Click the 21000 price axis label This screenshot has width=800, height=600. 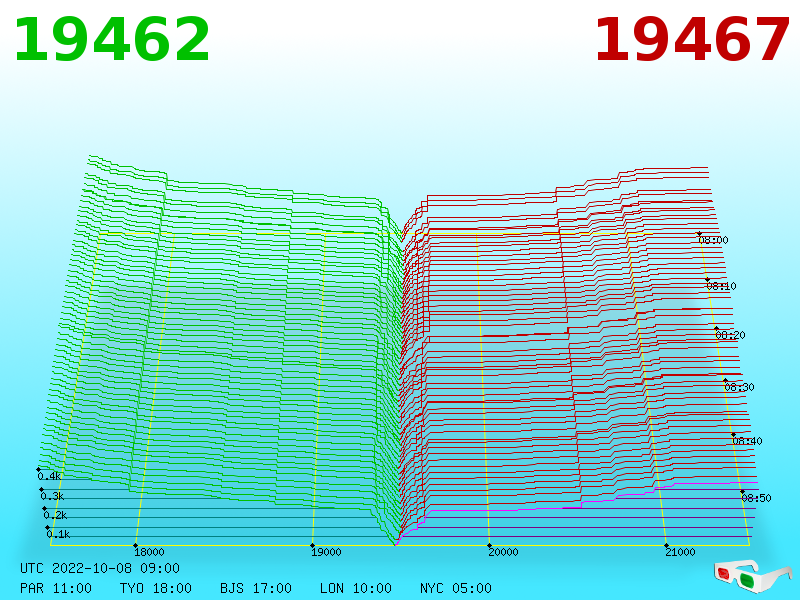tap(680, 552)
